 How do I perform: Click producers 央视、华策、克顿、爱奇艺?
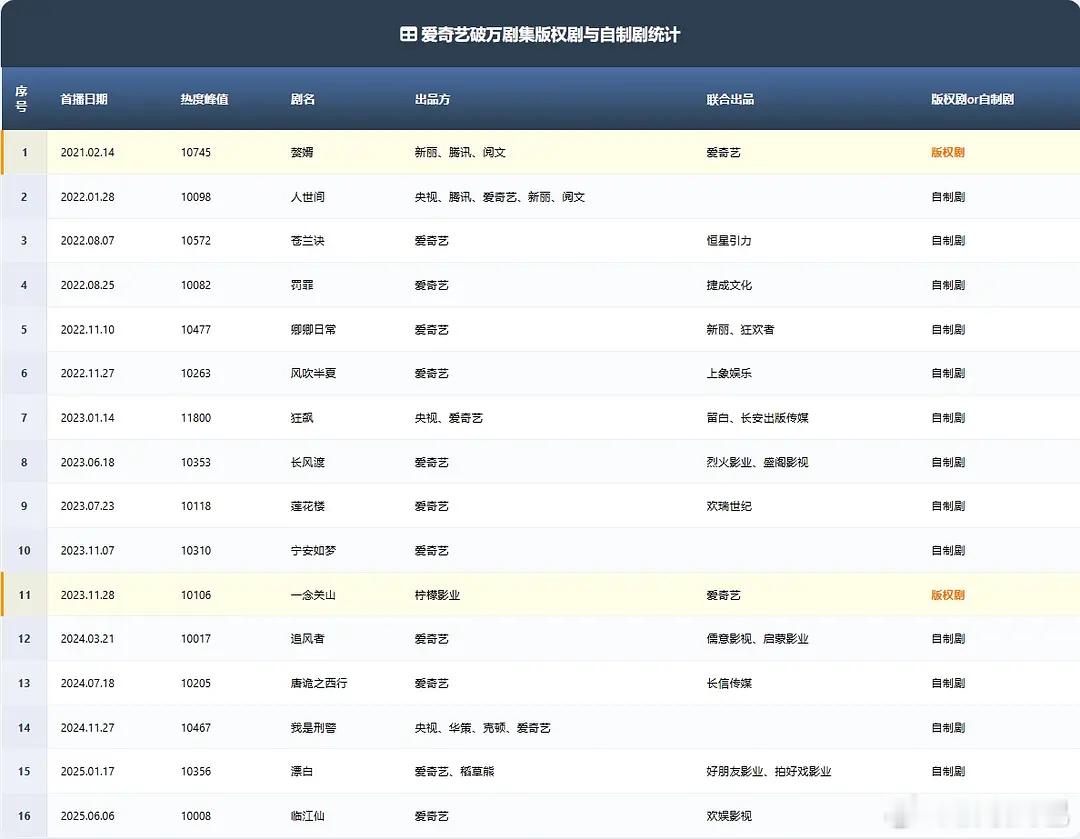point(483,727)
